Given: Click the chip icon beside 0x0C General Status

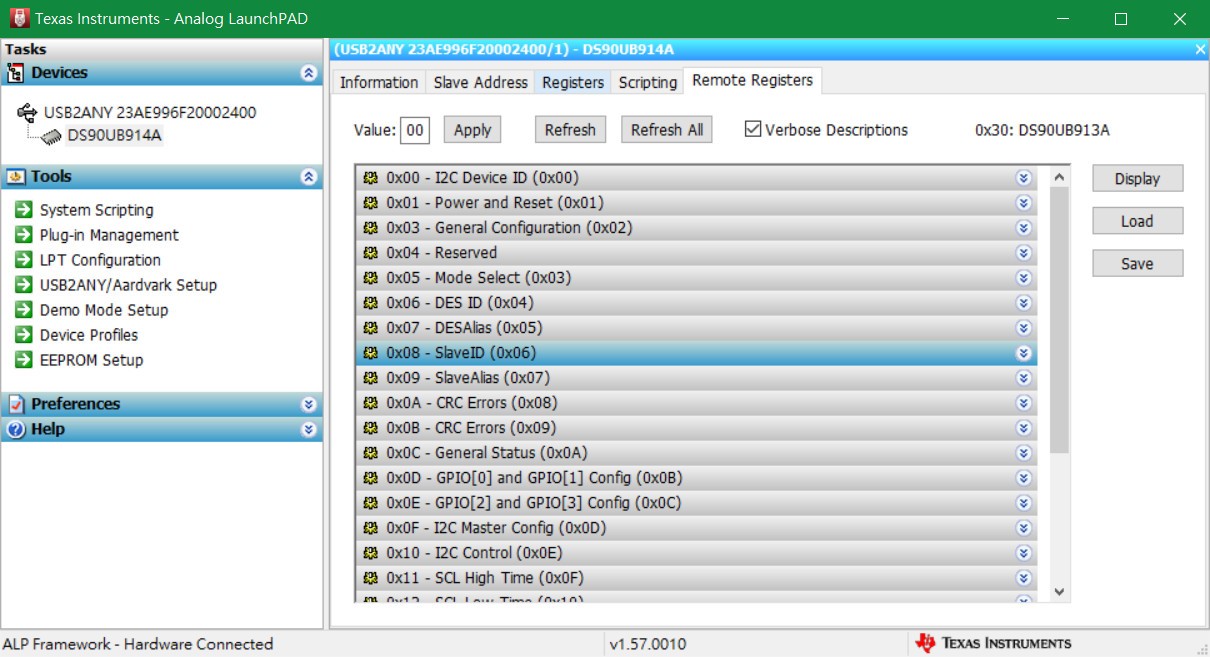Looking at the screenshot, I should (x=370, y=453).
